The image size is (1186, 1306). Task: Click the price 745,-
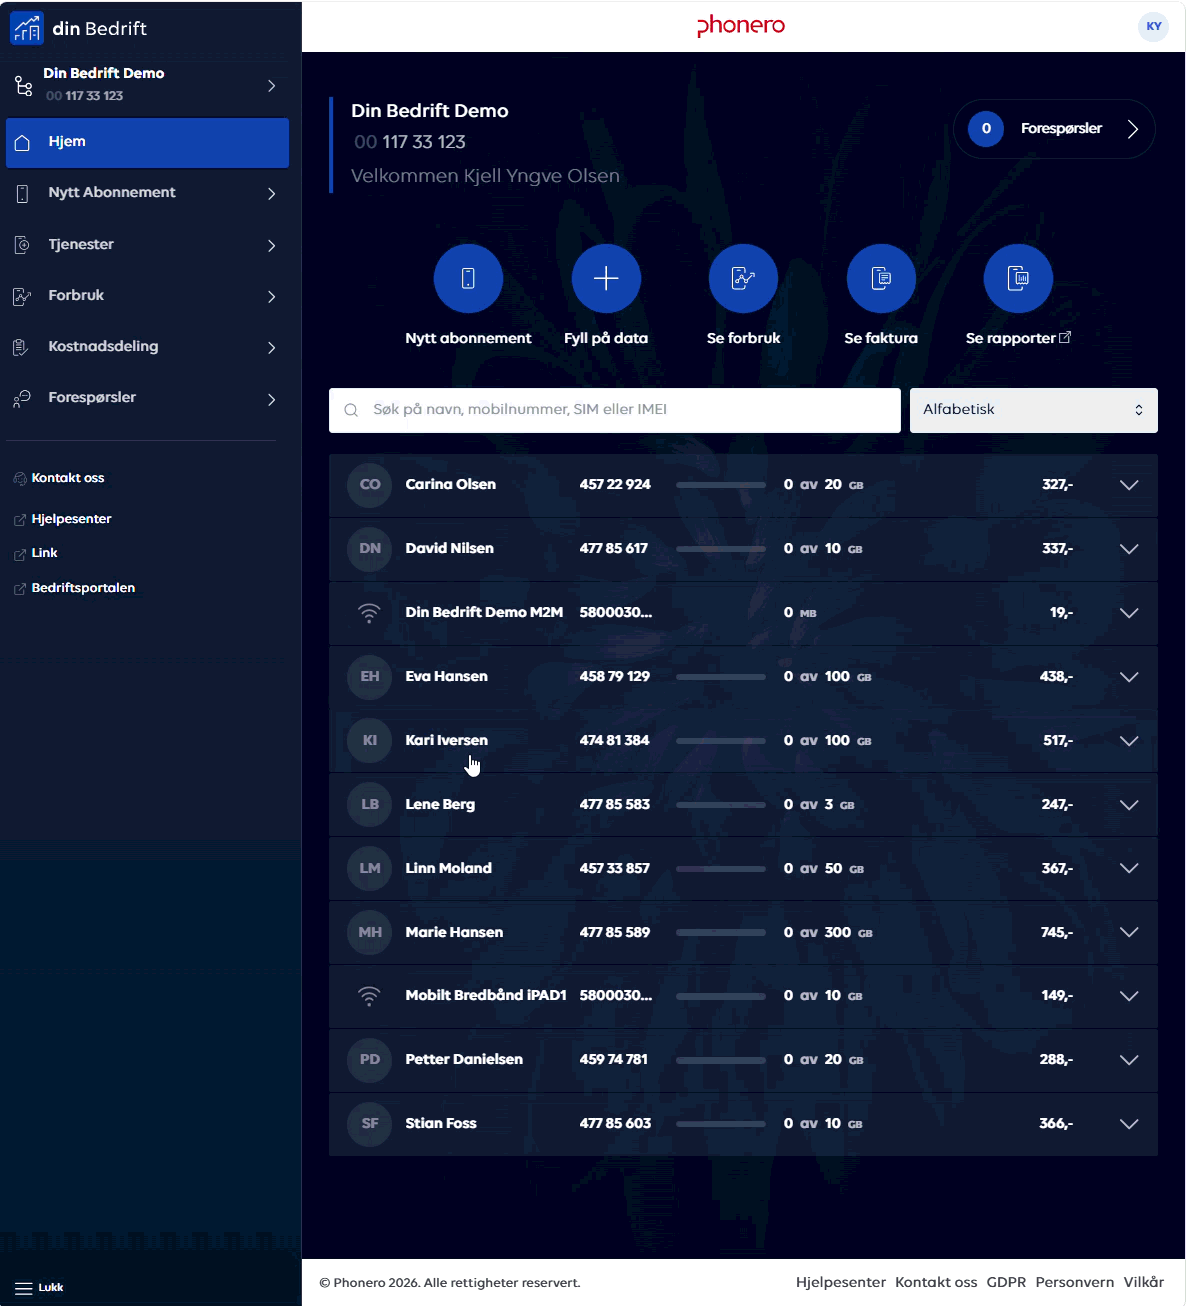1057,932
